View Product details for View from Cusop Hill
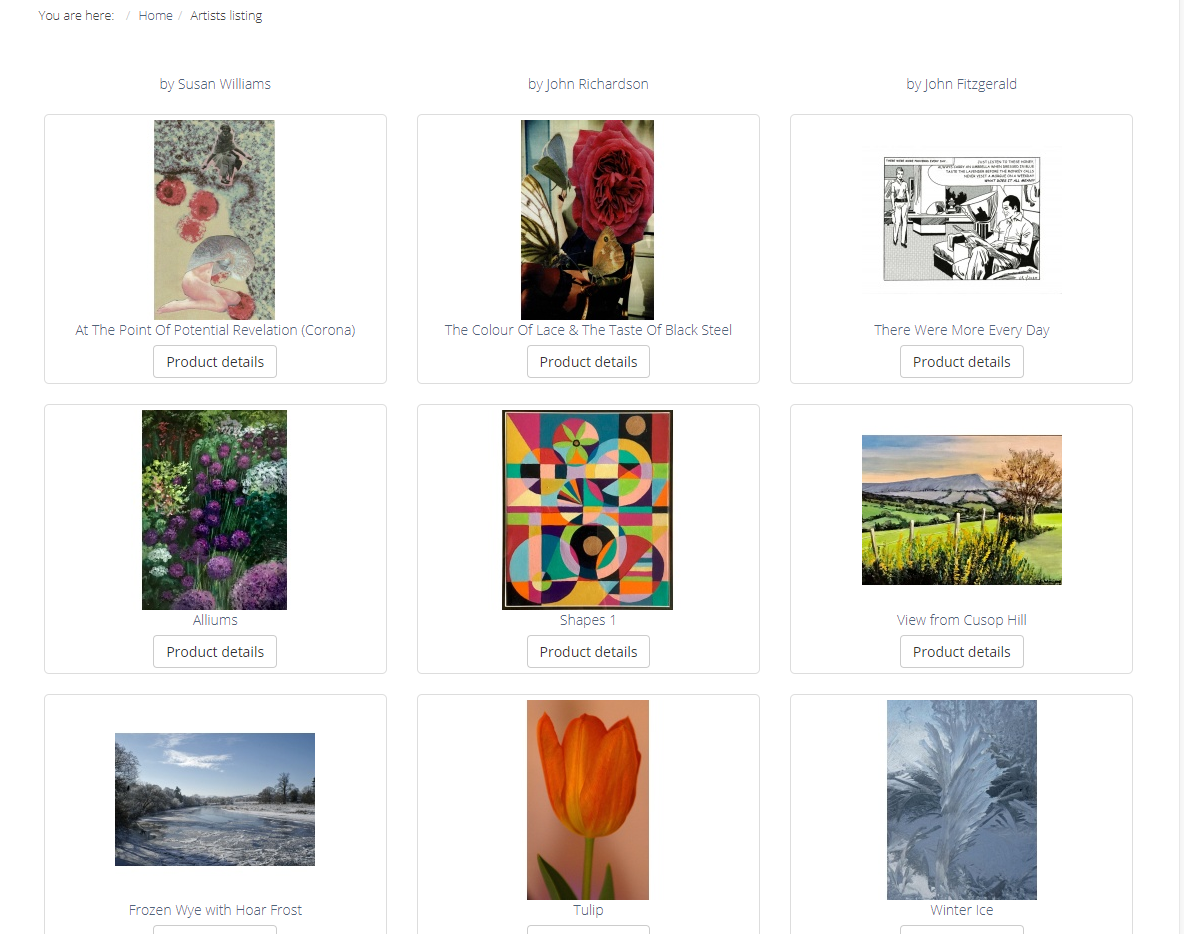Image resolution: width=1184 pixels, height=934 pixels. (961, 652)
